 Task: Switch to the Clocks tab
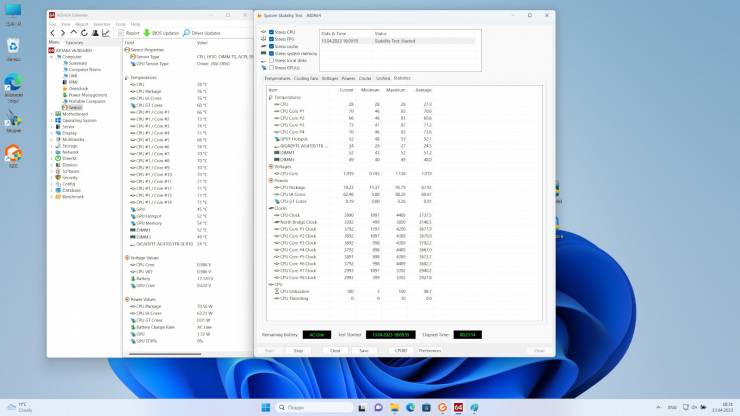(x=365, y=78)
